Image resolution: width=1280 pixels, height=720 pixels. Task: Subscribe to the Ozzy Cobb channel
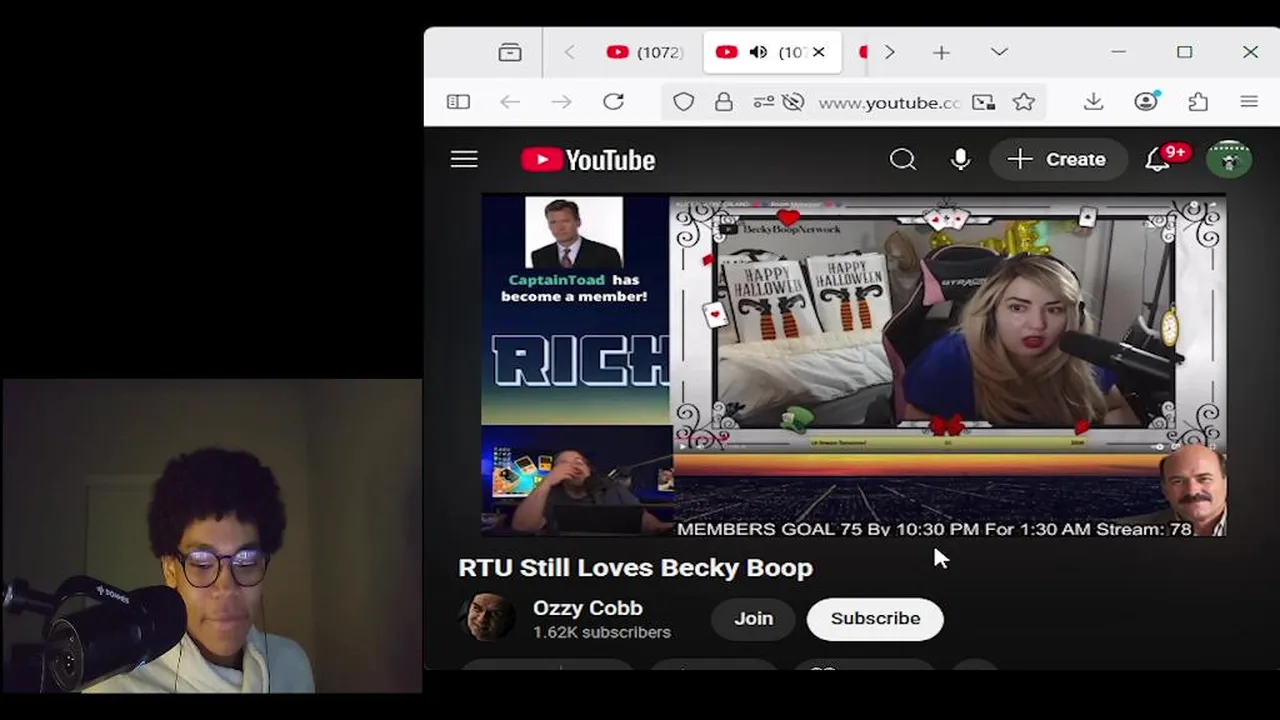tap(875, 619)
